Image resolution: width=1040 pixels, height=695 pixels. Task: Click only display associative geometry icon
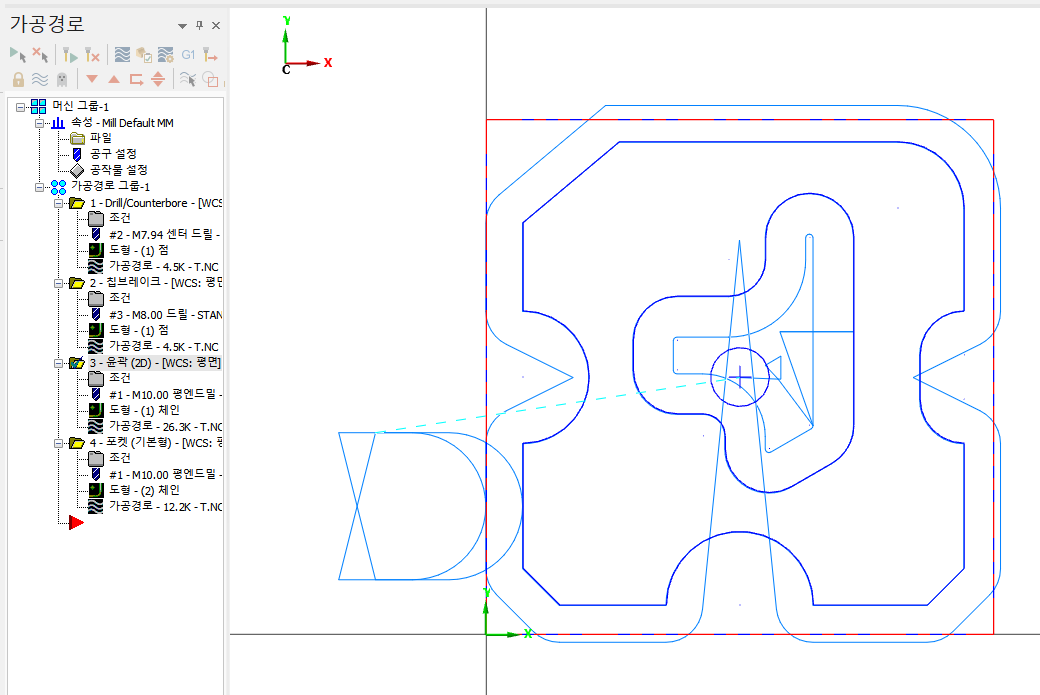tap(210, 80)
